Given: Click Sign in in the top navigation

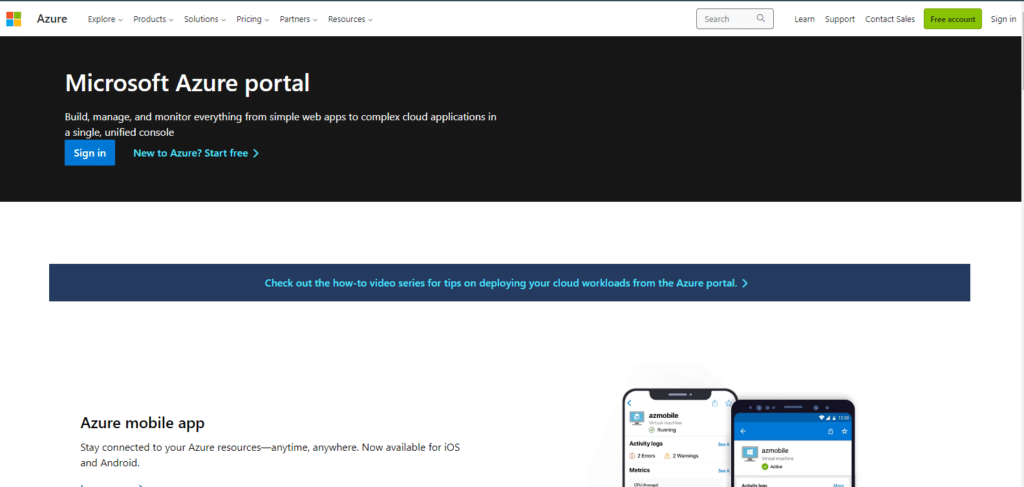Looking at the screenshot, I should (x=1003, y=19).
